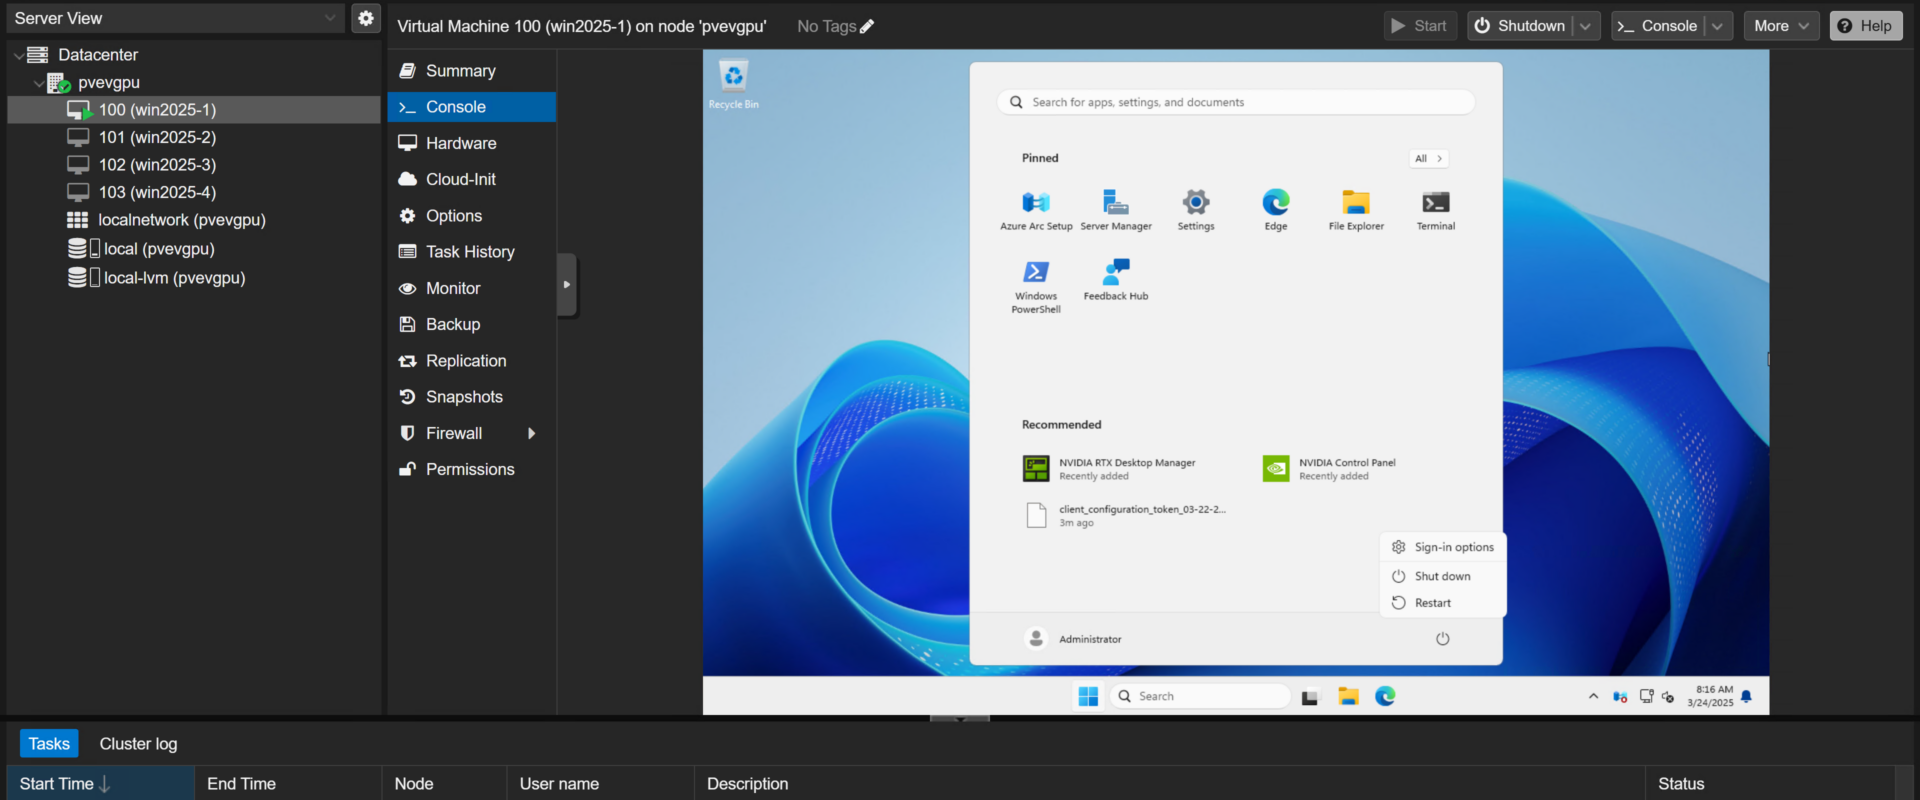Select localnetwork (pvevgpu) in tree

(x=194, y=220)
